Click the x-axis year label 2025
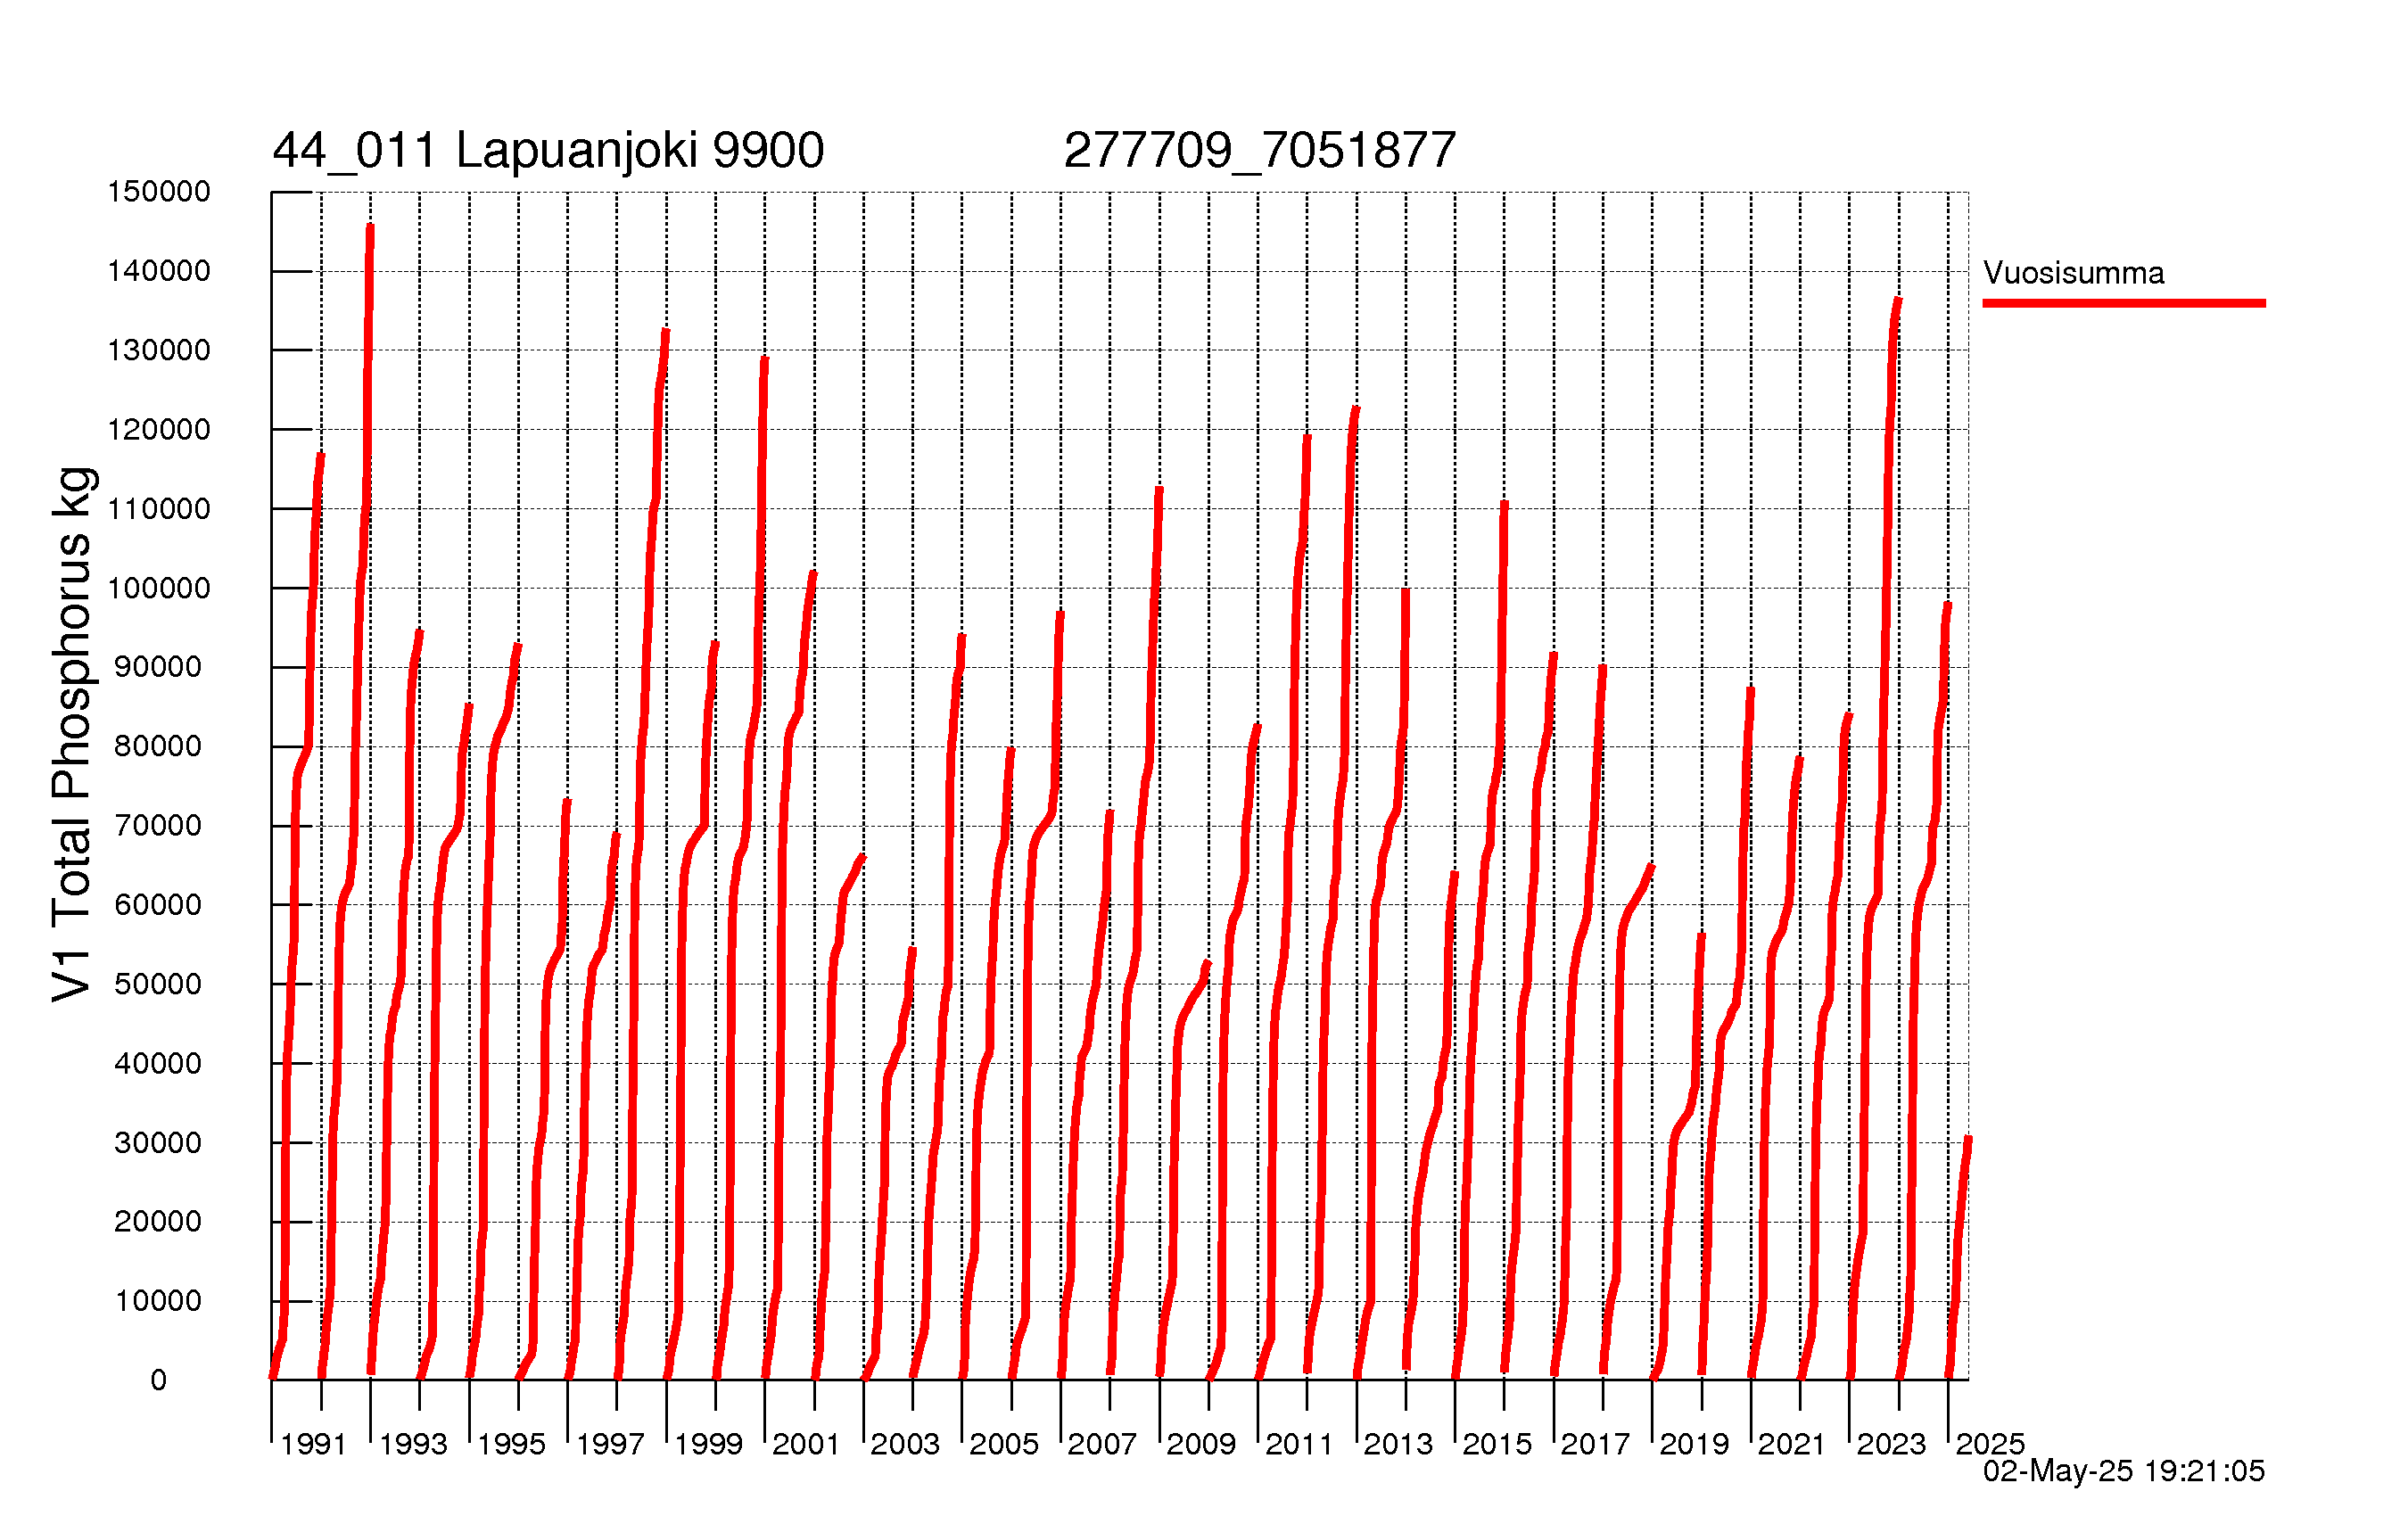Viewport: 2408px width, 1516px height. point(1990,1445)
